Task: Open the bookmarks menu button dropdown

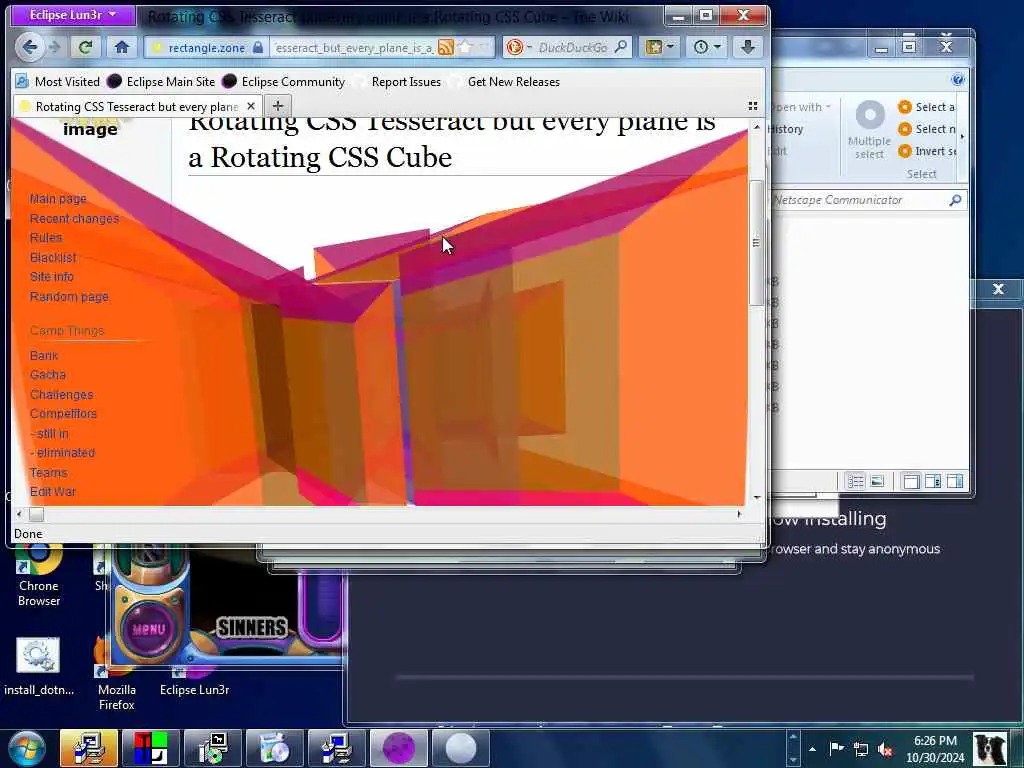Action: pos(659,47)
